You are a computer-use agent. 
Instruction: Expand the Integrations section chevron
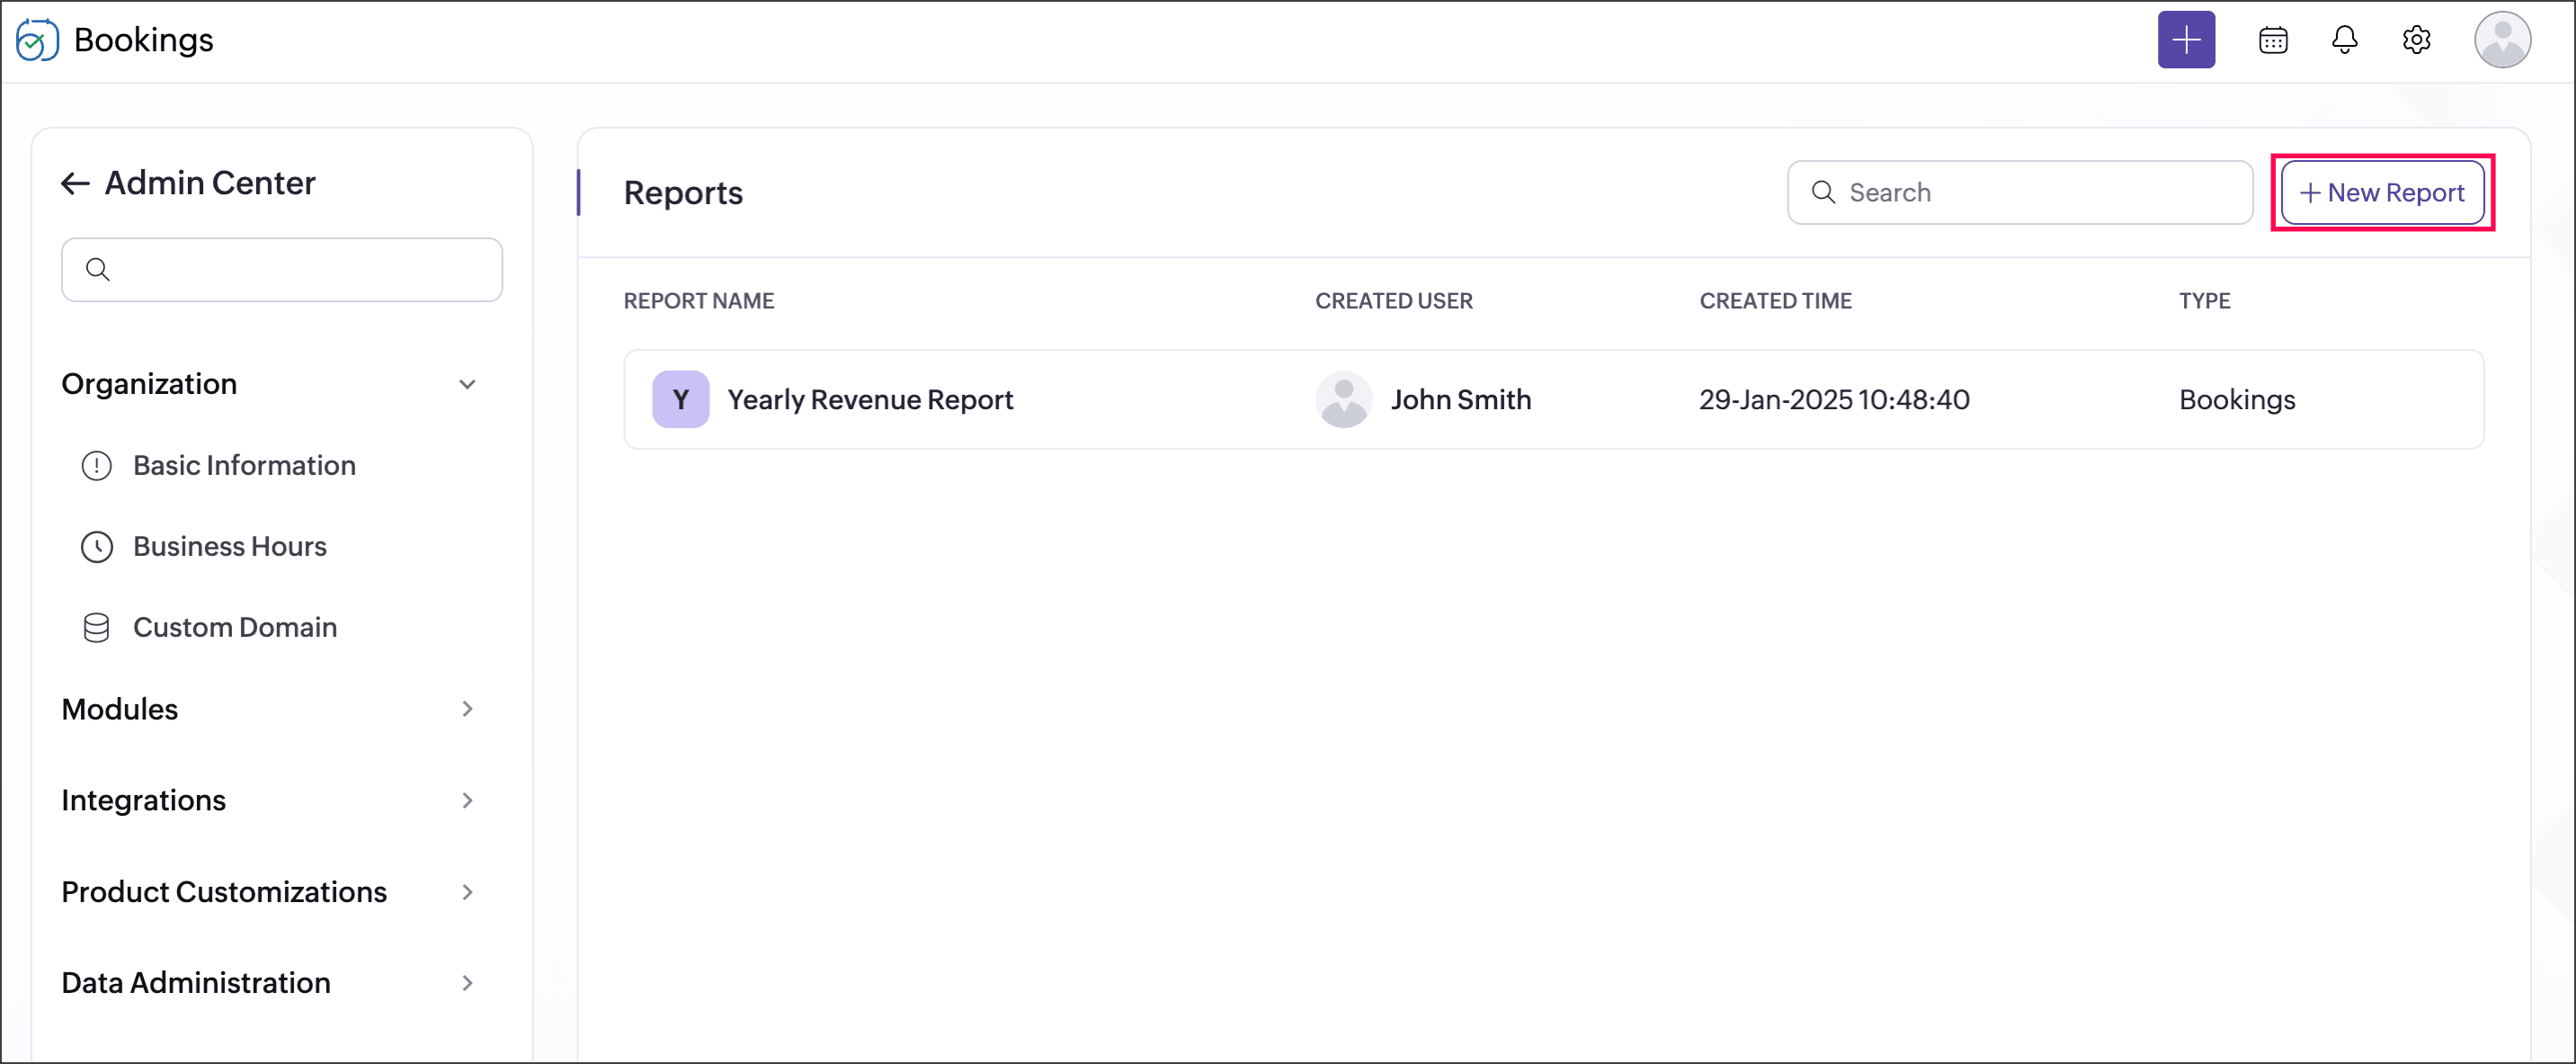[x=467, y=800]
